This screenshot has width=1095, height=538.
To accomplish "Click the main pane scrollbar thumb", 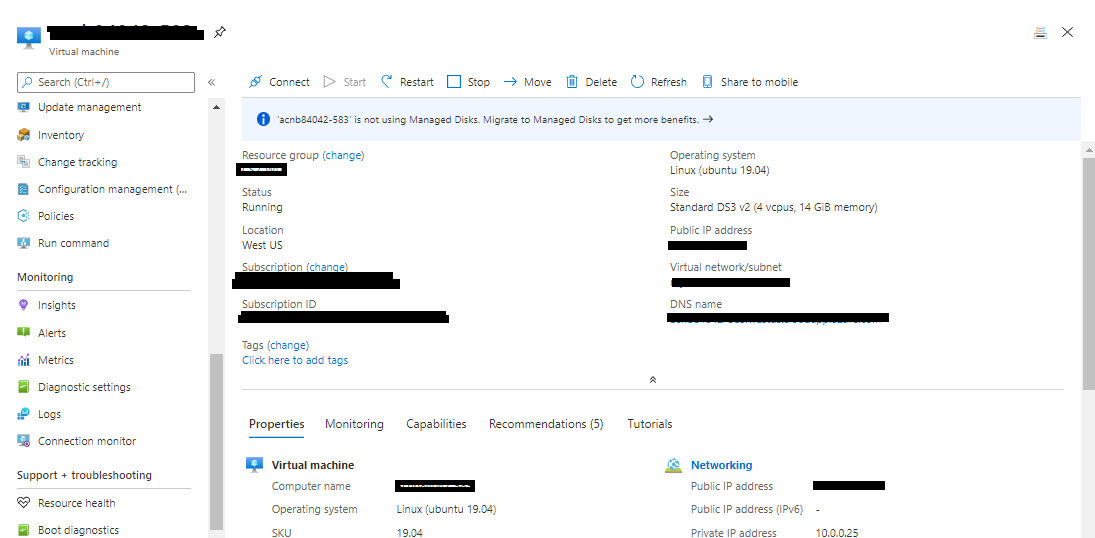I will coord(1089,274).
